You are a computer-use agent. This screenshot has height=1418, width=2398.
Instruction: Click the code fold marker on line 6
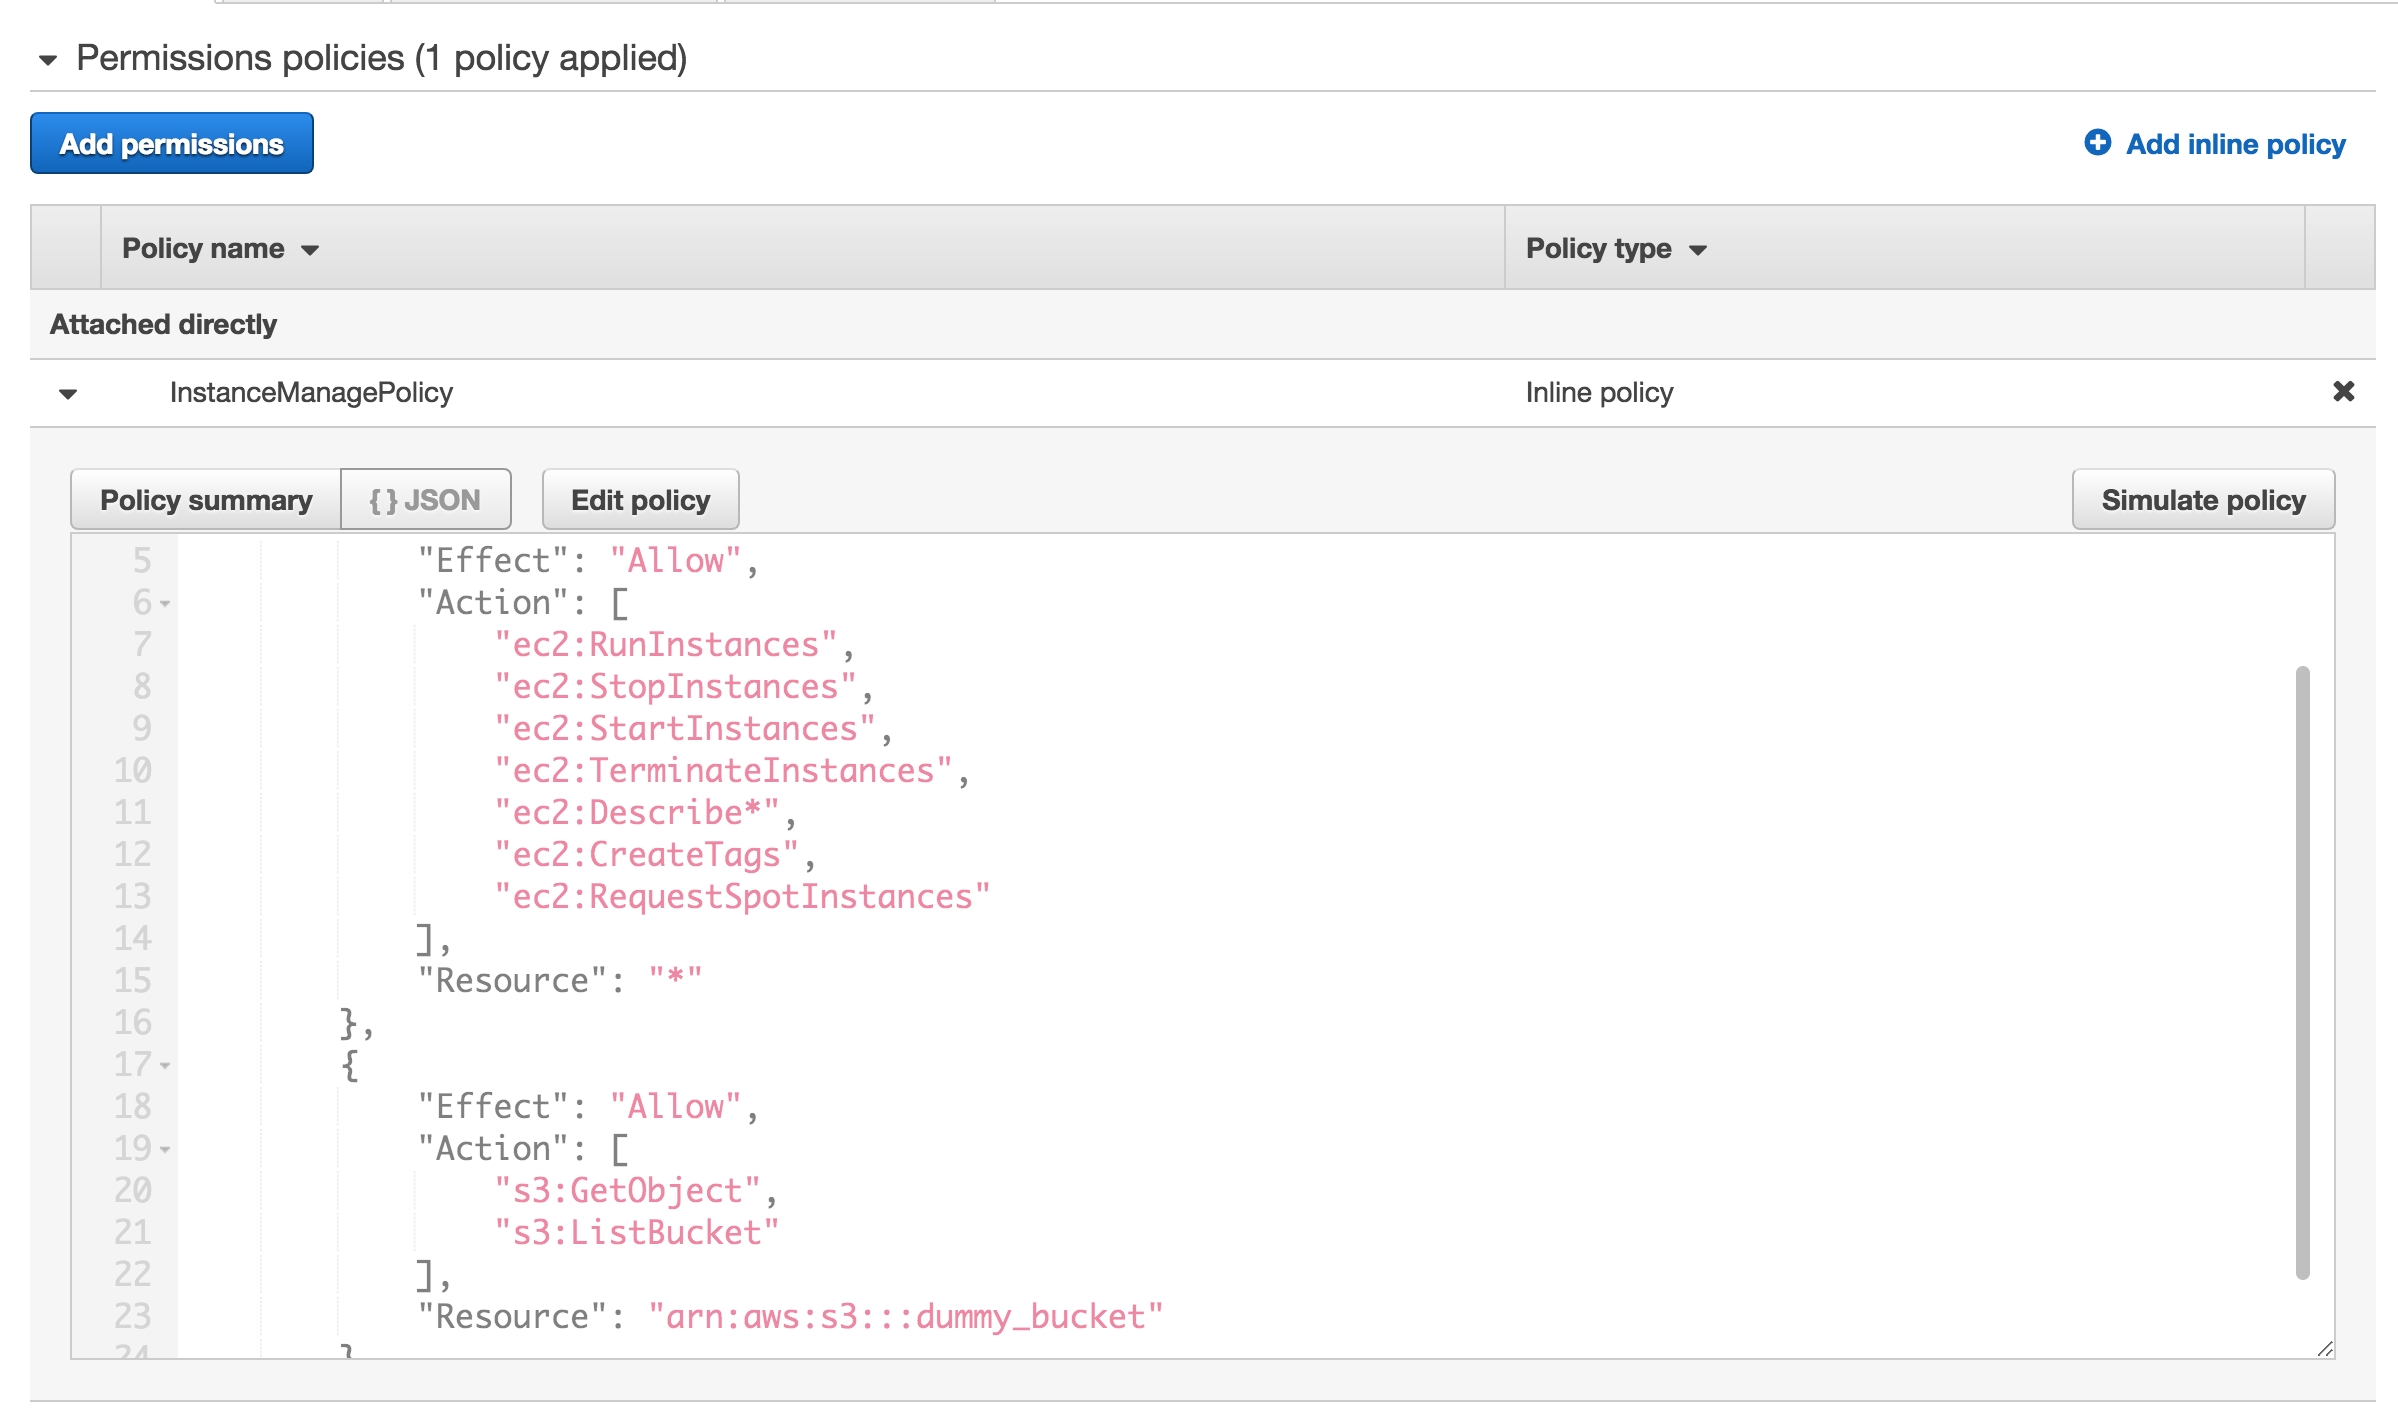tap(165, 605)
